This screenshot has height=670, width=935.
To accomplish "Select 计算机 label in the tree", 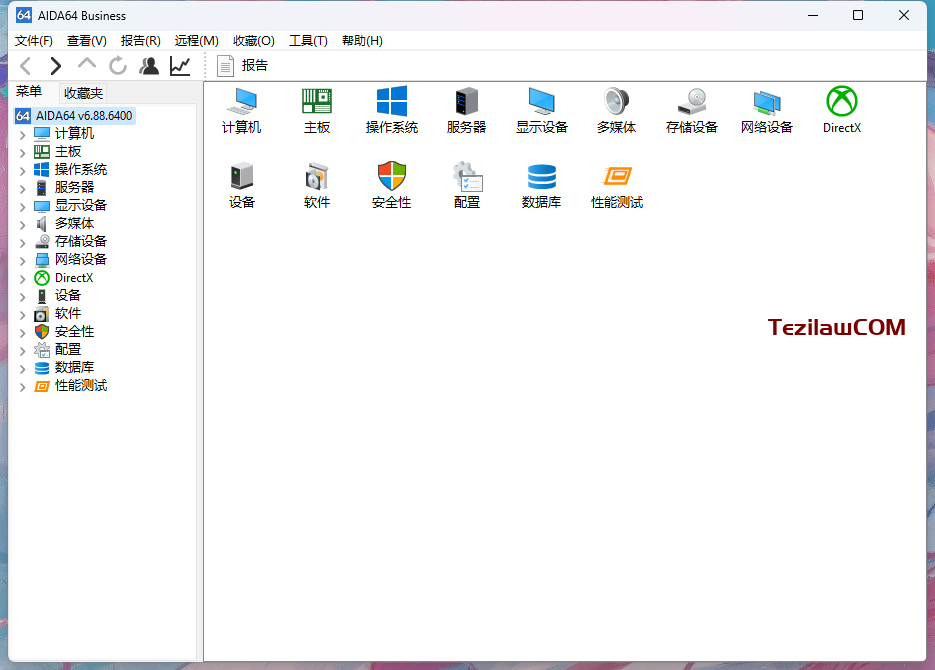I will 75,134.
